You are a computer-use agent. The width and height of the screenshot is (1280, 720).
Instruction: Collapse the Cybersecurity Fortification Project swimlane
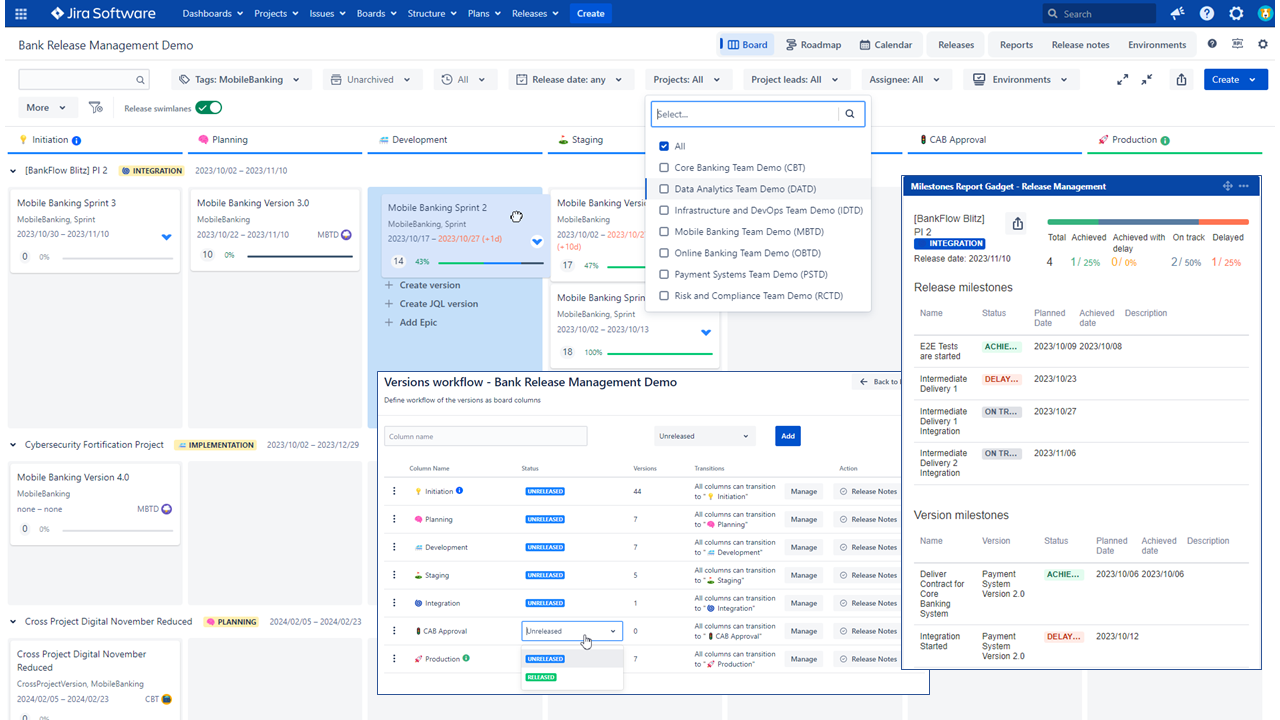14,445
